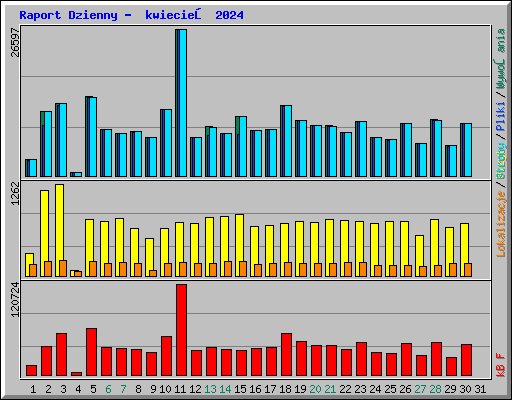The width and height of the screenshot is (512, 400).
Task: Select the red bar for day 5
Action: click(x=92, y=352)
